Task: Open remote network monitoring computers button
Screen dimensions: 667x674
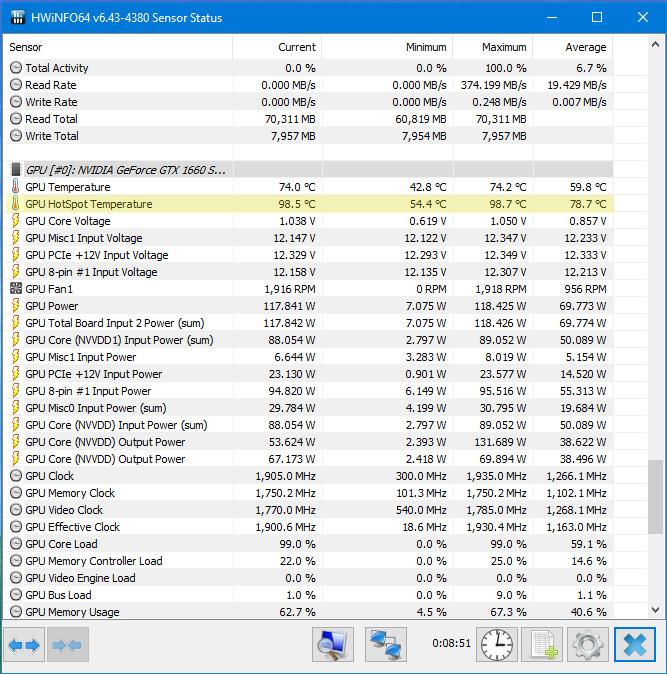Action: pos(386,644)
